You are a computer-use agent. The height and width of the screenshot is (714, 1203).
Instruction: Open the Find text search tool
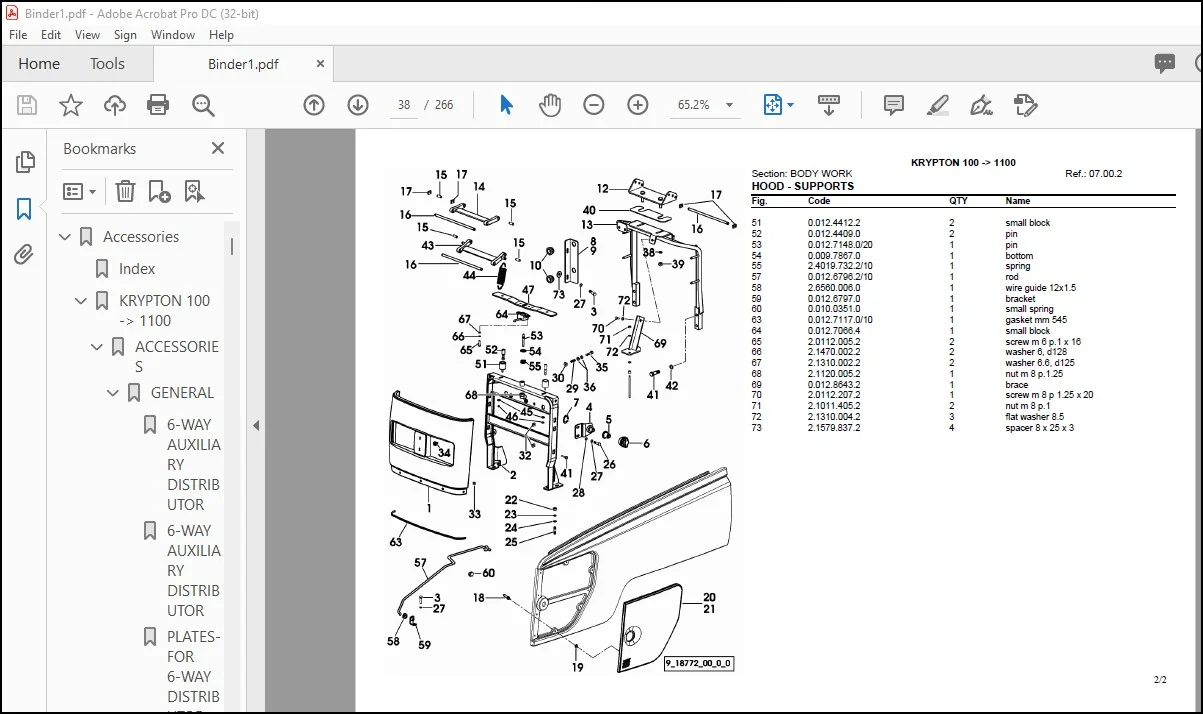pyautogui.click(x=203, y=105)
